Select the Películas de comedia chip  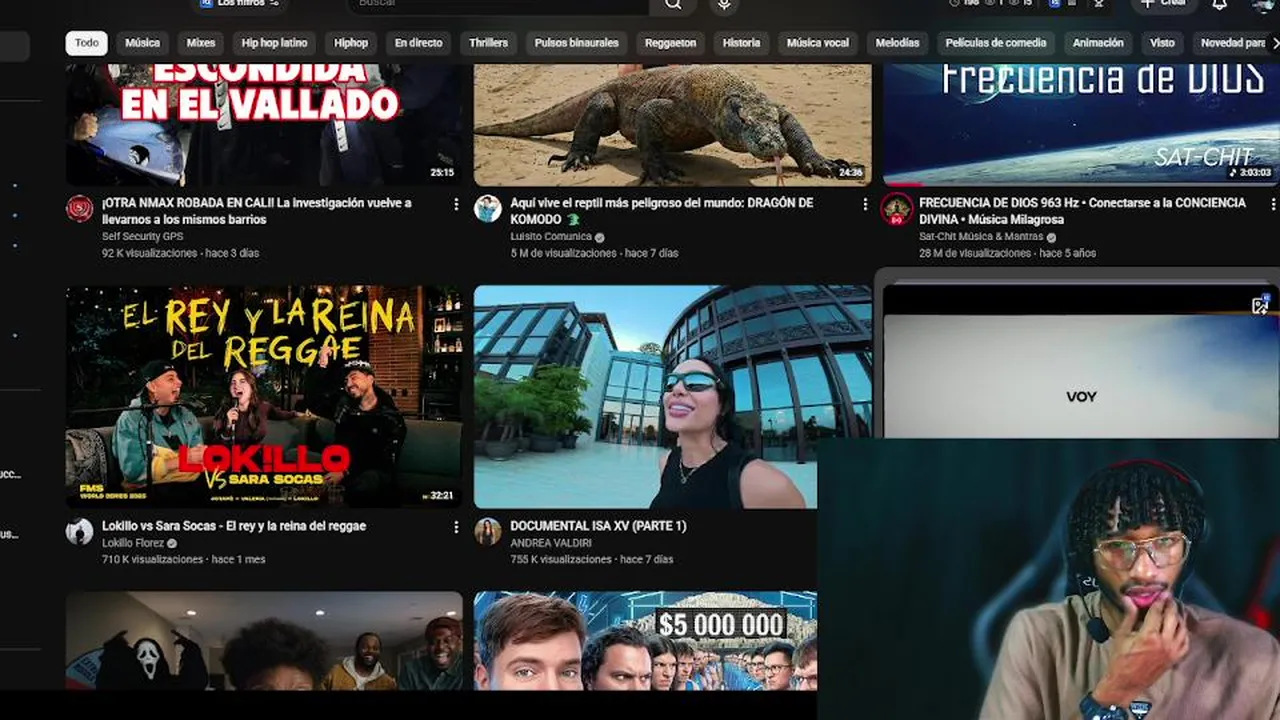coord(995,43)
